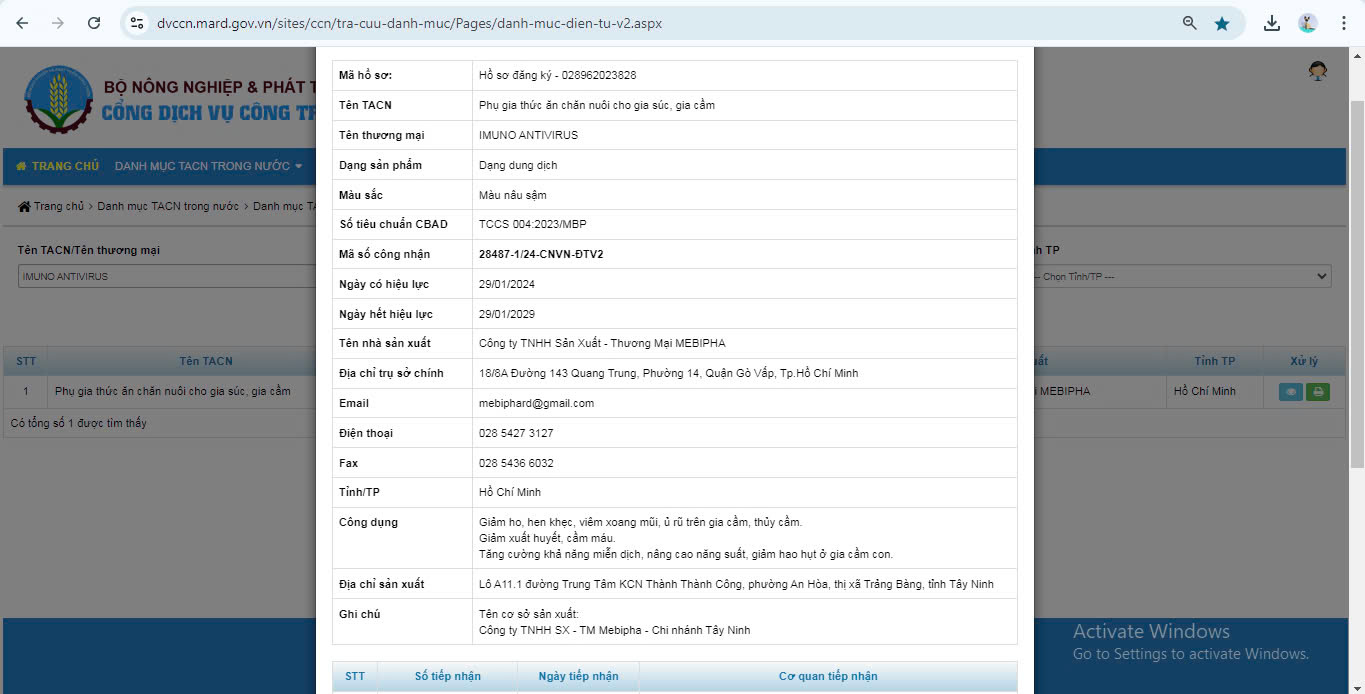This screenshot has width=1365, height=694.
Task: Click Danh mục TACN trong nước breadcrumb
Action: coord(168,206)
